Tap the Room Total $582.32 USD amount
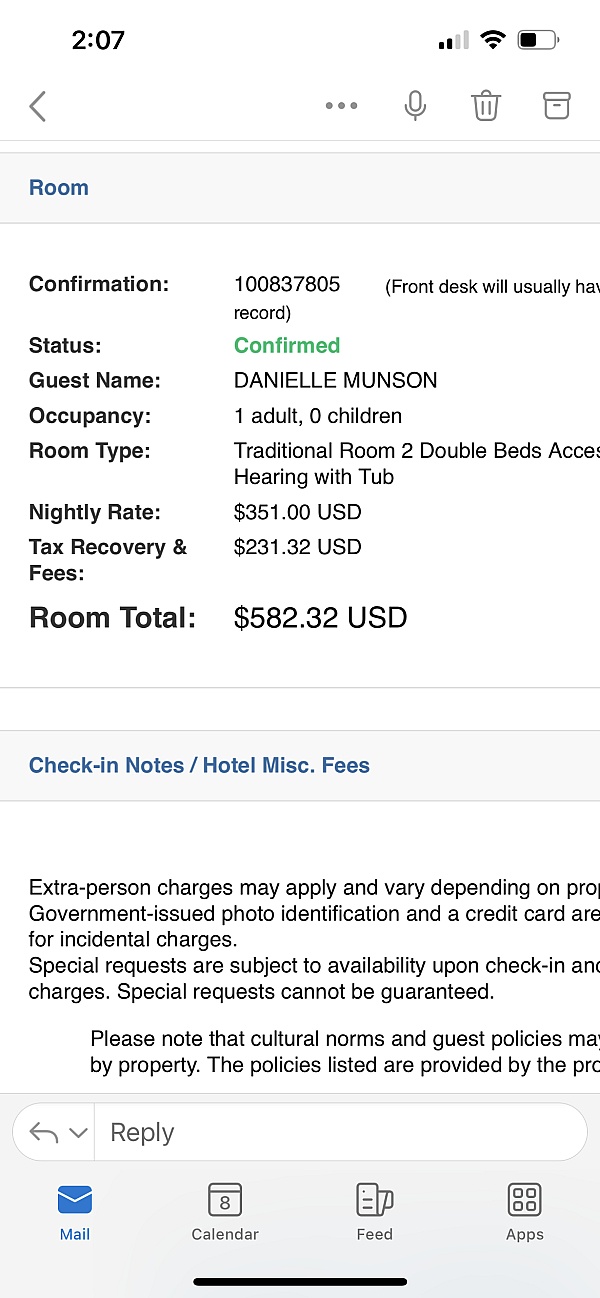 coord(320,618)
